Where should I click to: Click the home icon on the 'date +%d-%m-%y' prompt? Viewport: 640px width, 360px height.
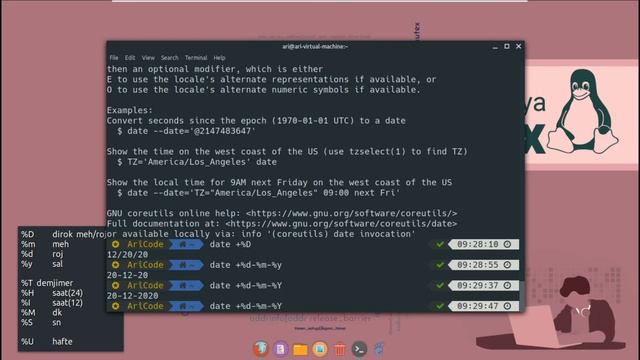click(x=182, y=265)
